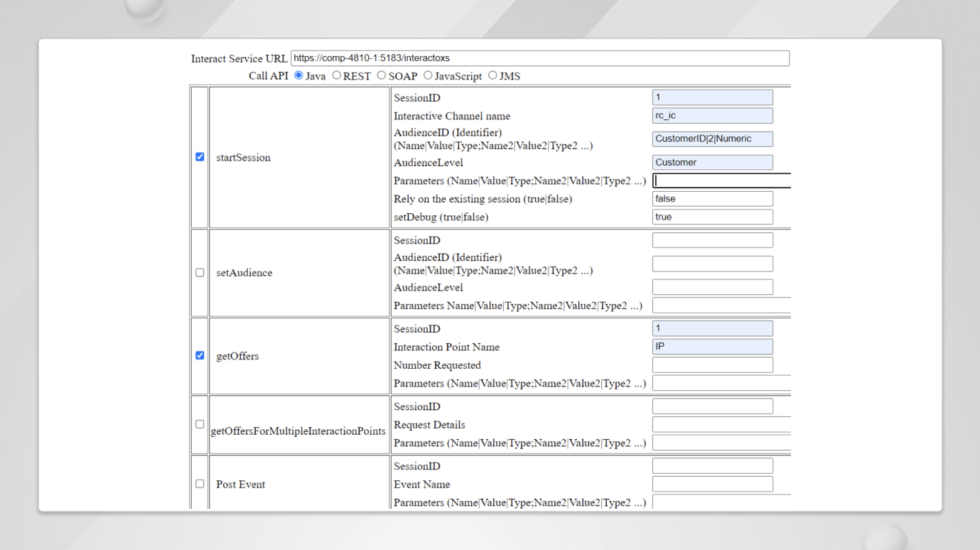Click the Number Requested input box
Image resolution: width=980 pixels, height=550 pixels.
pos(712,365)
